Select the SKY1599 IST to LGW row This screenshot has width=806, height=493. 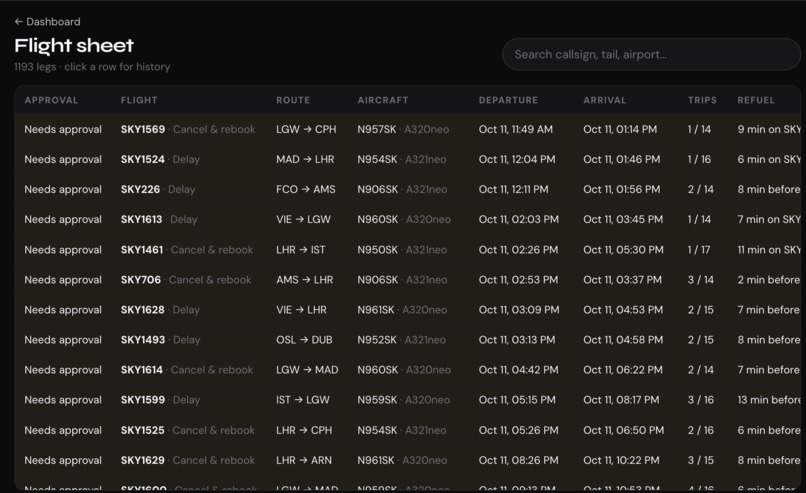408,400
